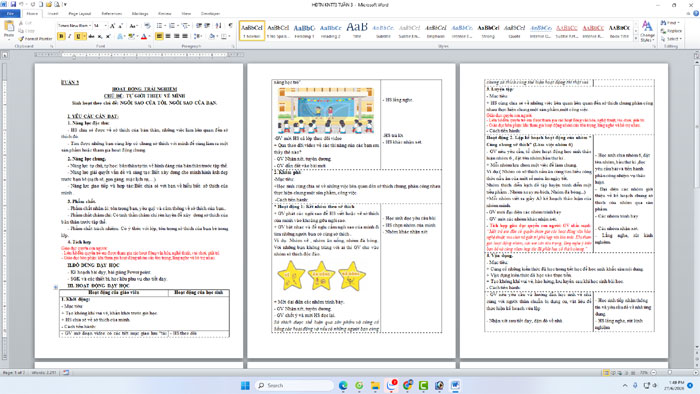Image resolution: width=700 pixels, height=394 pixels.
Task: Toggle Show/Hide paragraph marks
Action: pyautogui.click(x=230, y=25)
